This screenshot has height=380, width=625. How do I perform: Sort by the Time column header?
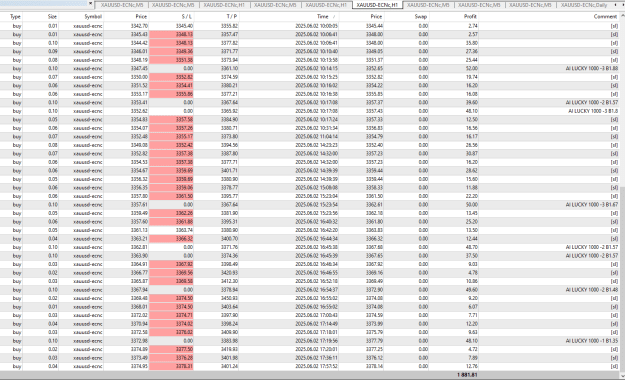[322, 17]
